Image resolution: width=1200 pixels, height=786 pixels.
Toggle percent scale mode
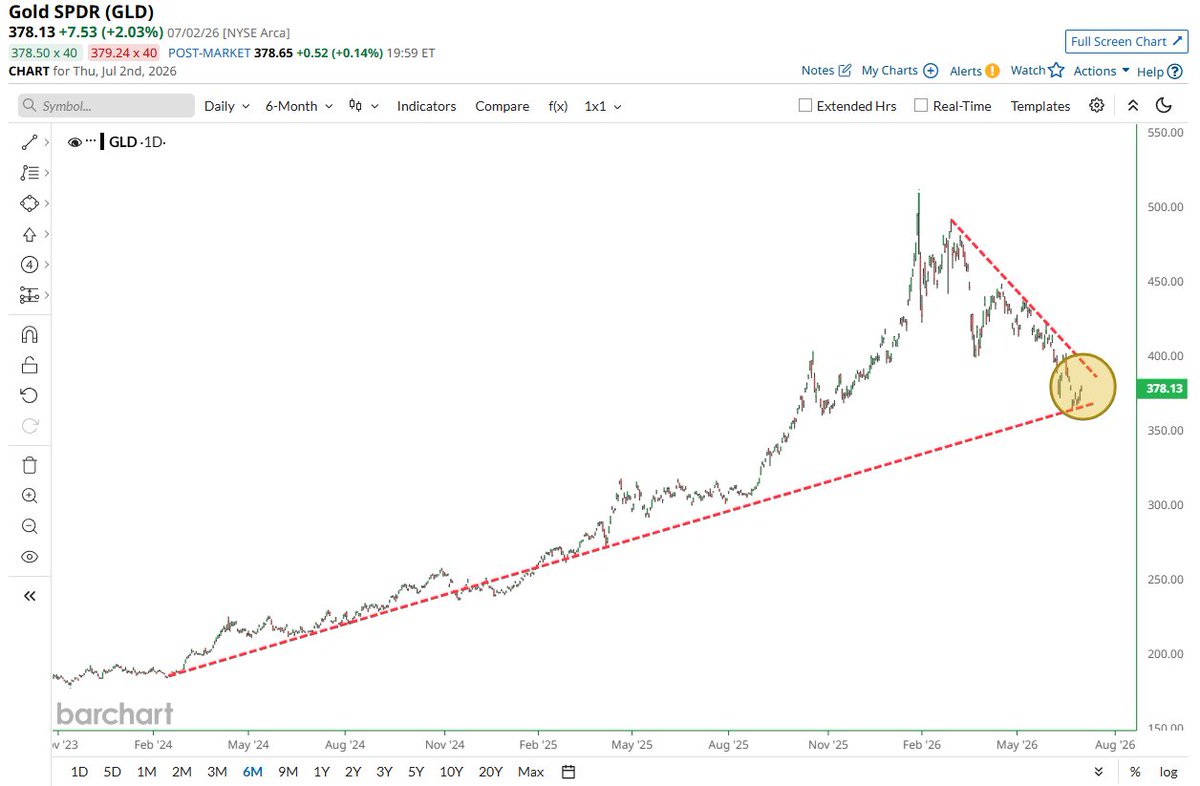[x=1135, y=771]
